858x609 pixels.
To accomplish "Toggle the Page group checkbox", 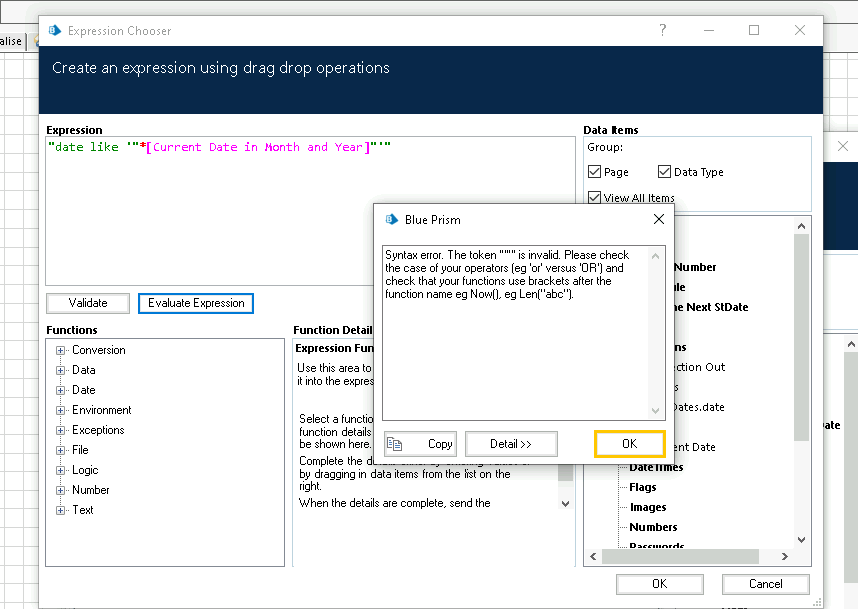I will (595, 172).
